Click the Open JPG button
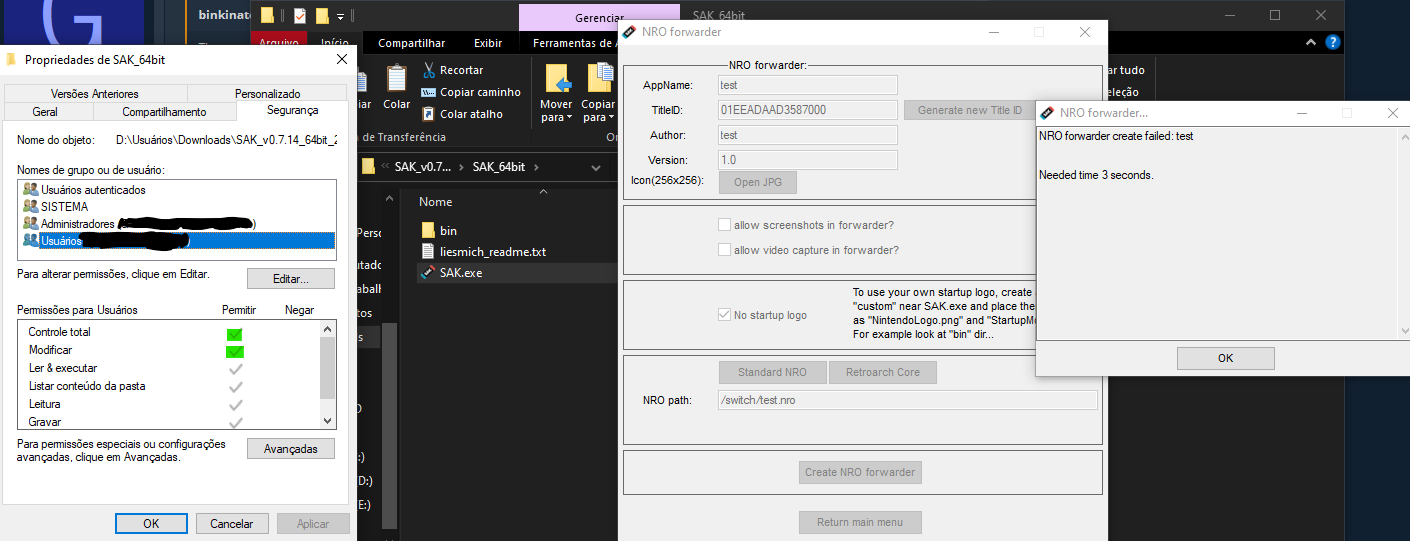This screenshot has height=541, width=1410. (x=758, y=182)
